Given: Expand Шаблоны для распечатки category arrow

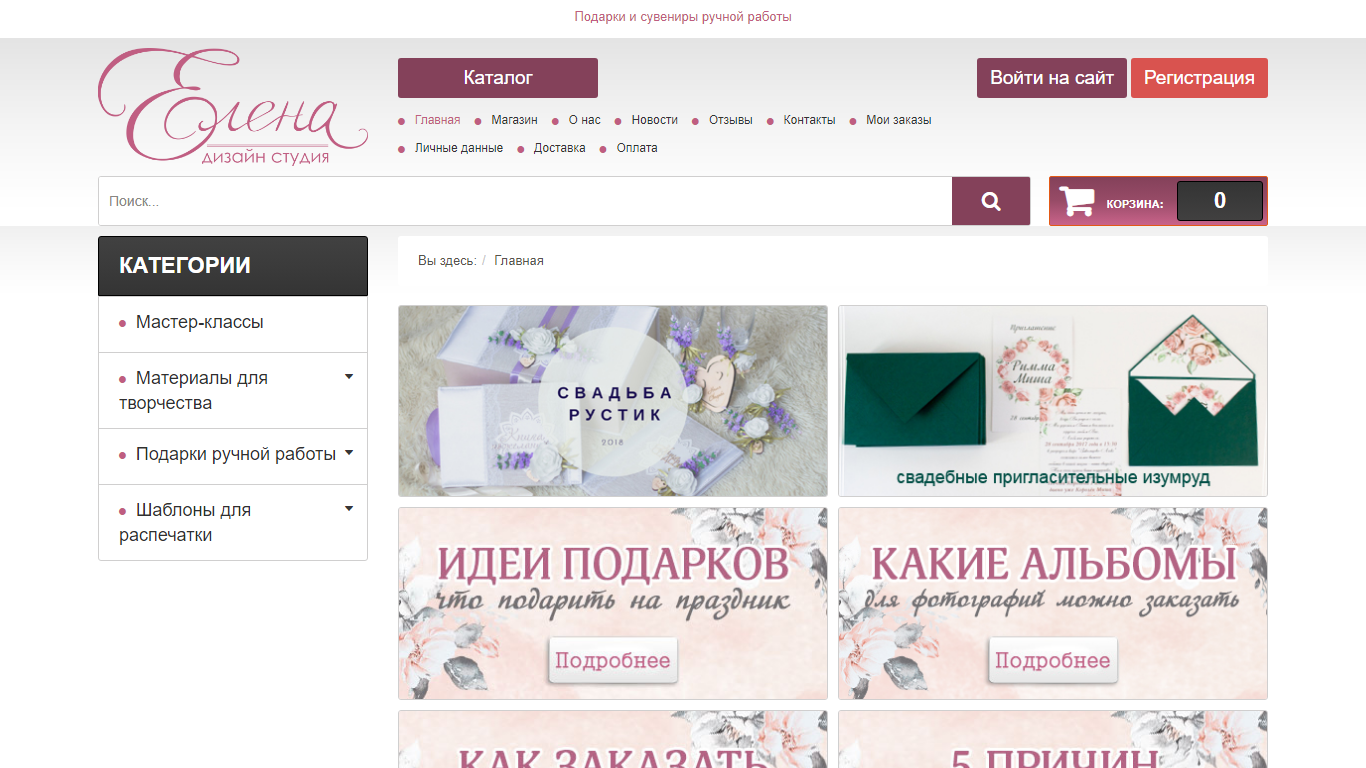Looking at the screenshot, I should 349,509.
